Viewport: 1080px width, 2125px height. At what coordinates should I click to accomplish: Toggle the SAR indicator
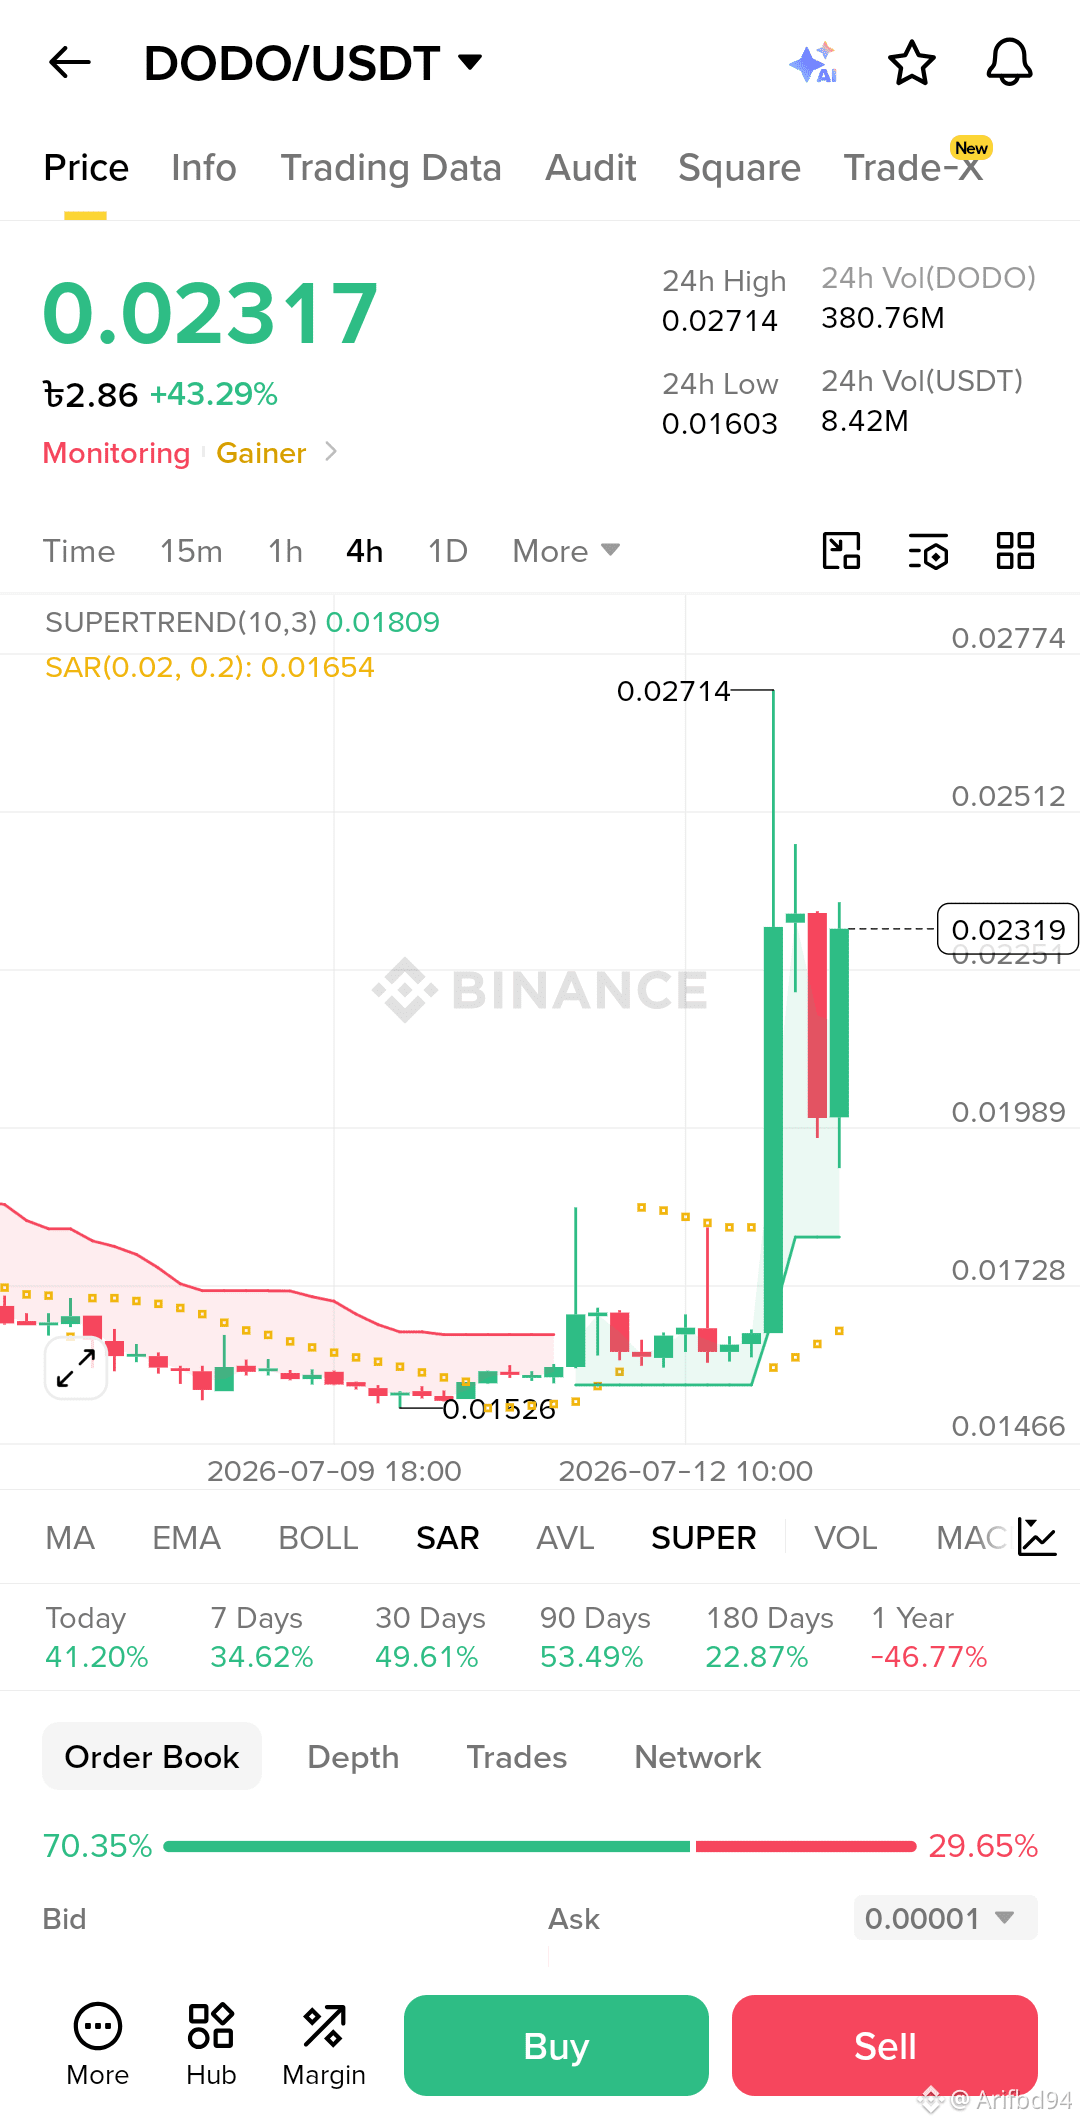[x=448, y=1538]
